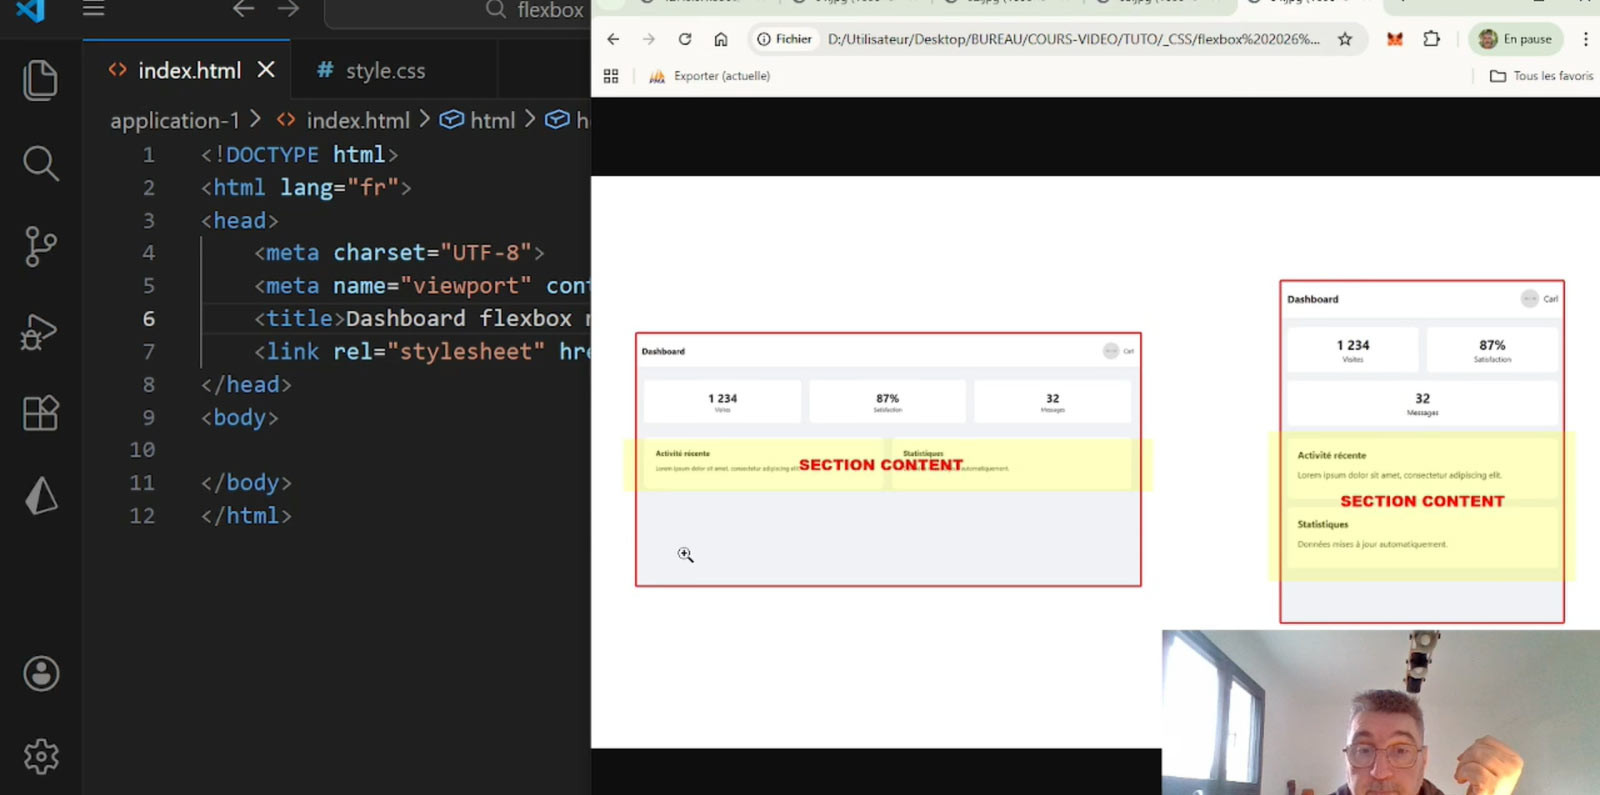Open the Manage settings gear
Screen dimensions: 1600x795
(41, 756)
